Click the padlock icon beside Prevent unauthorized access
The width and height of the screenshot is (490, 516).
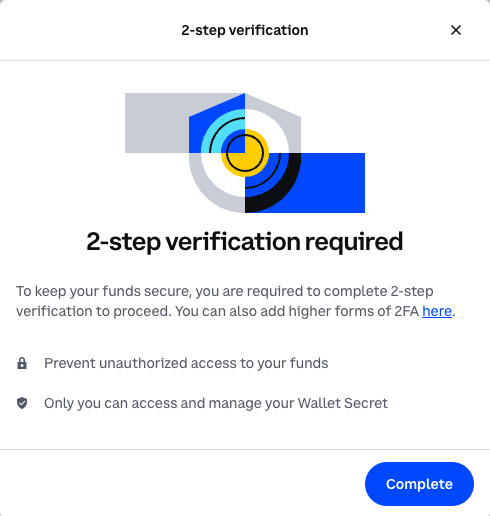[x=22, y=363]
